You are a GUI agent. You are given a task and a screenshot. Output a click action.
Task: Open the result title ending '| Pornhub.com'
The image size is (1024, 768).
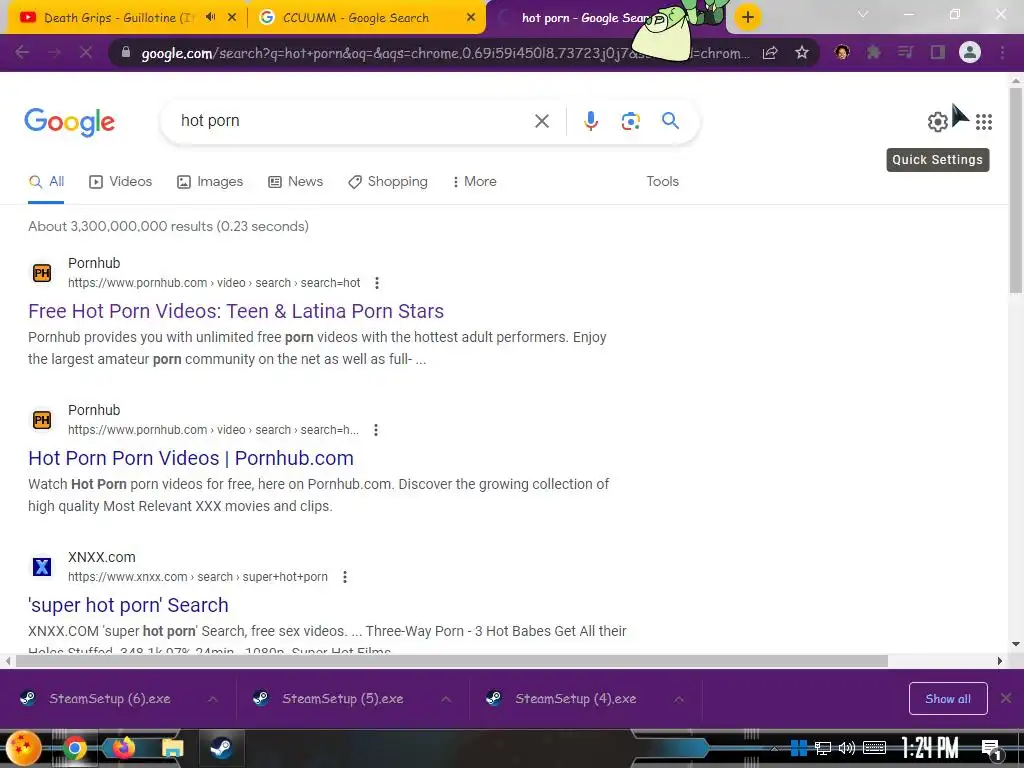coord(191,458)
